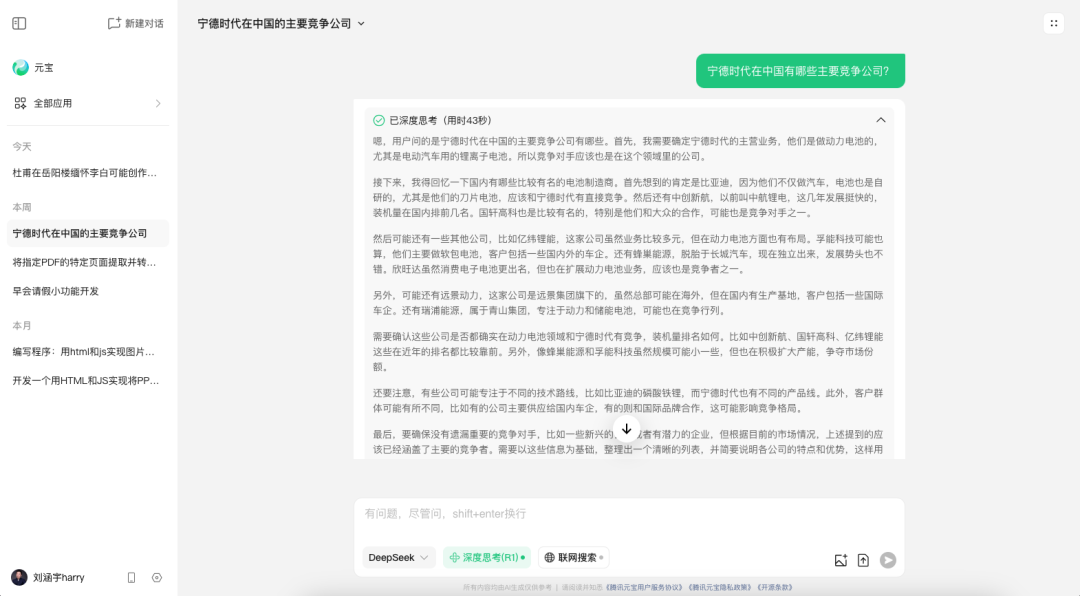The height and width of the screenshot is (596, 1080).
Task: Expand the 全部应用 chevron arrow
Action: (x=158, y=103)
